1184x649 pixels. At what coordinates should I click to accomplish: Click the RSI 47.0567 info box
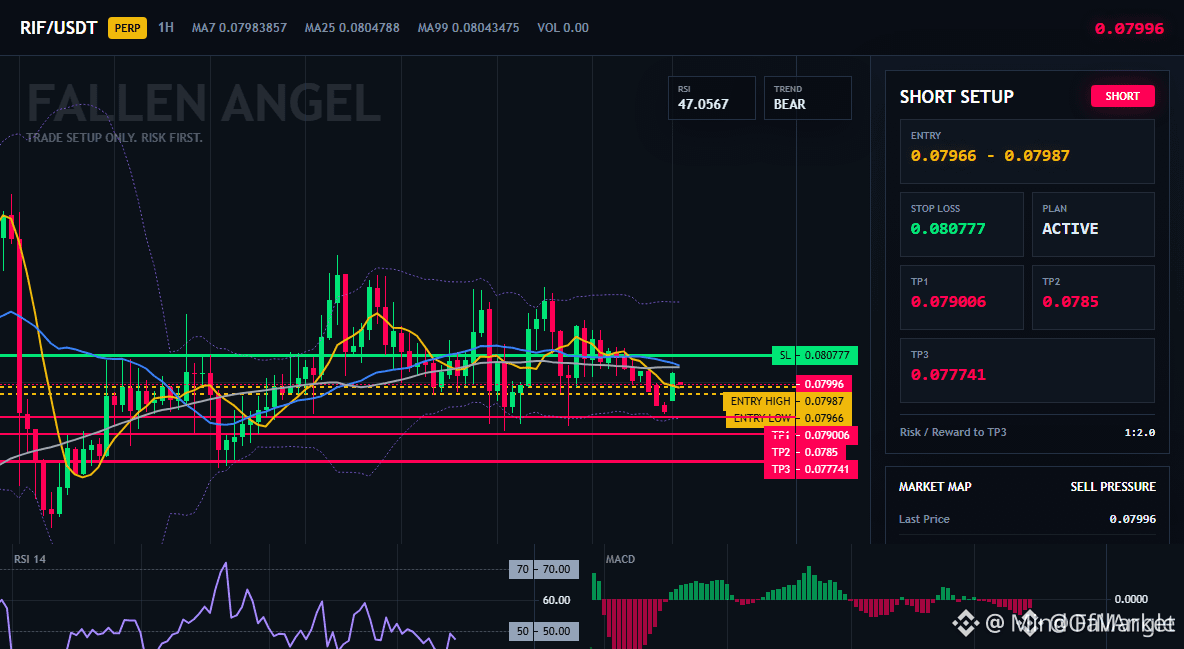click(x=711, y=97)
